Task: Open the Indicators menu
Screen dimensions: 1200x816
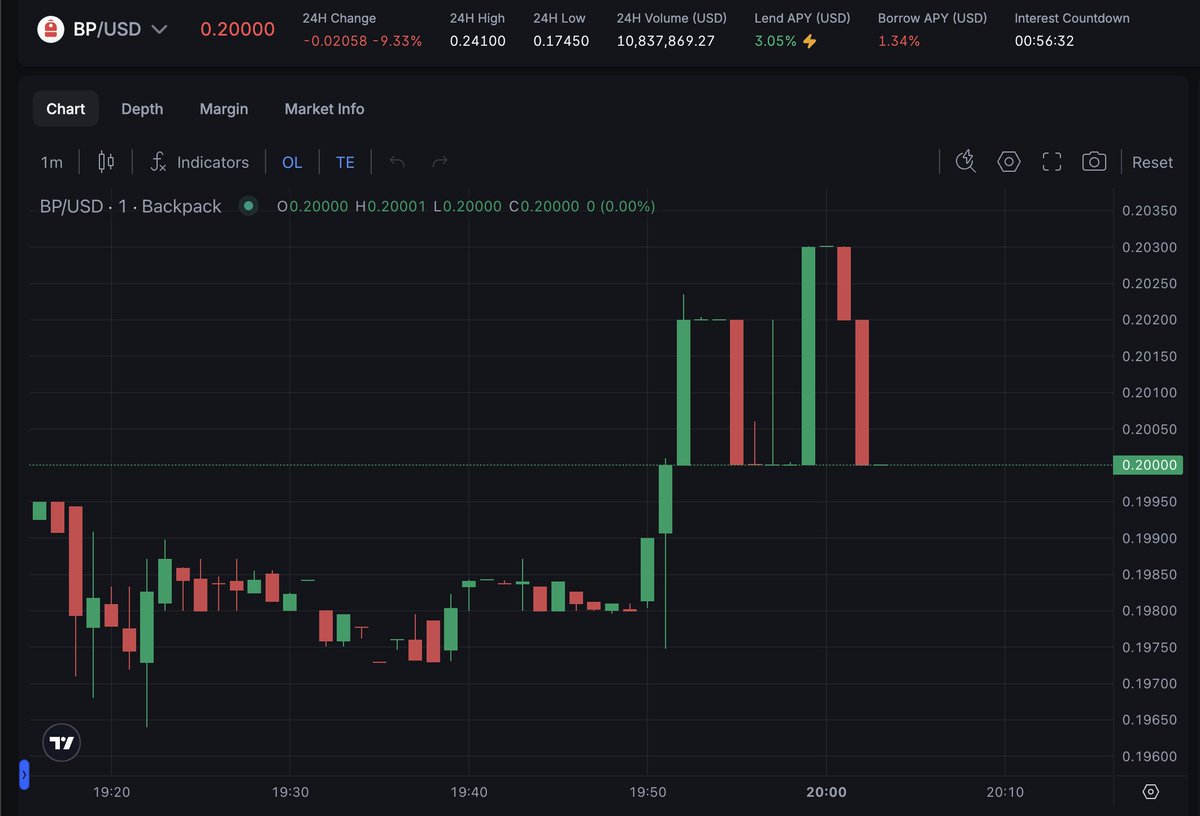Action: click(199, 162)
